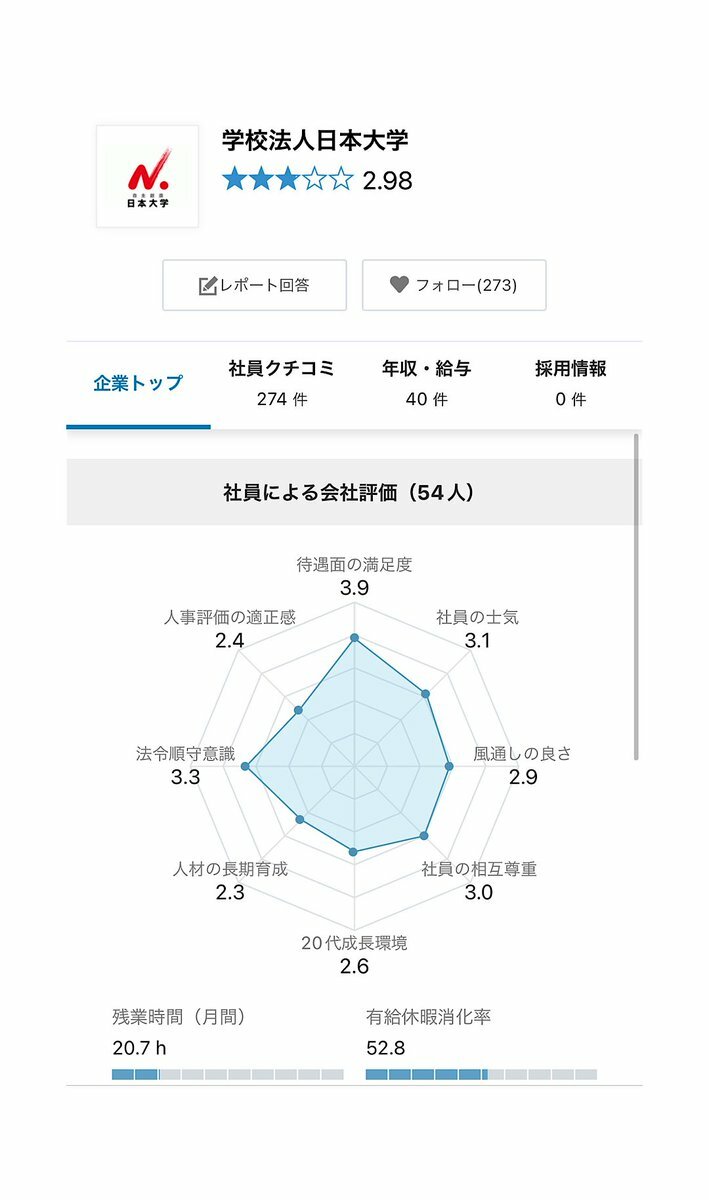709x1200 pixels.
Task: Select the 企業トップ tab
Action: (138, 384)
